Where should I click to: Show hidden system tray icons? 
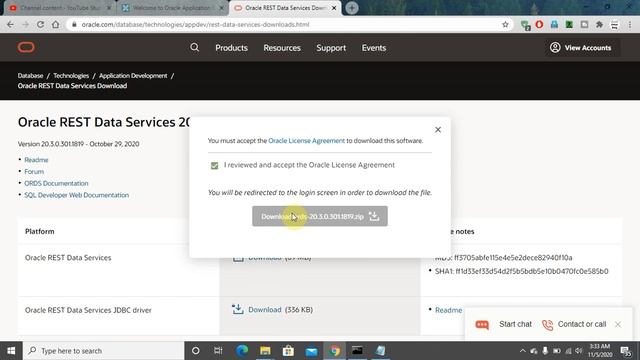(x=523, y=351)
